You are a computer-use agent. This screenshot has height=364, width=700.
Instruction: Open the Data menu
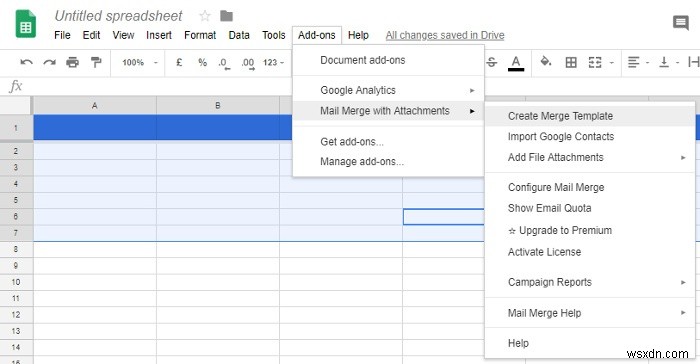coord(239,35)
